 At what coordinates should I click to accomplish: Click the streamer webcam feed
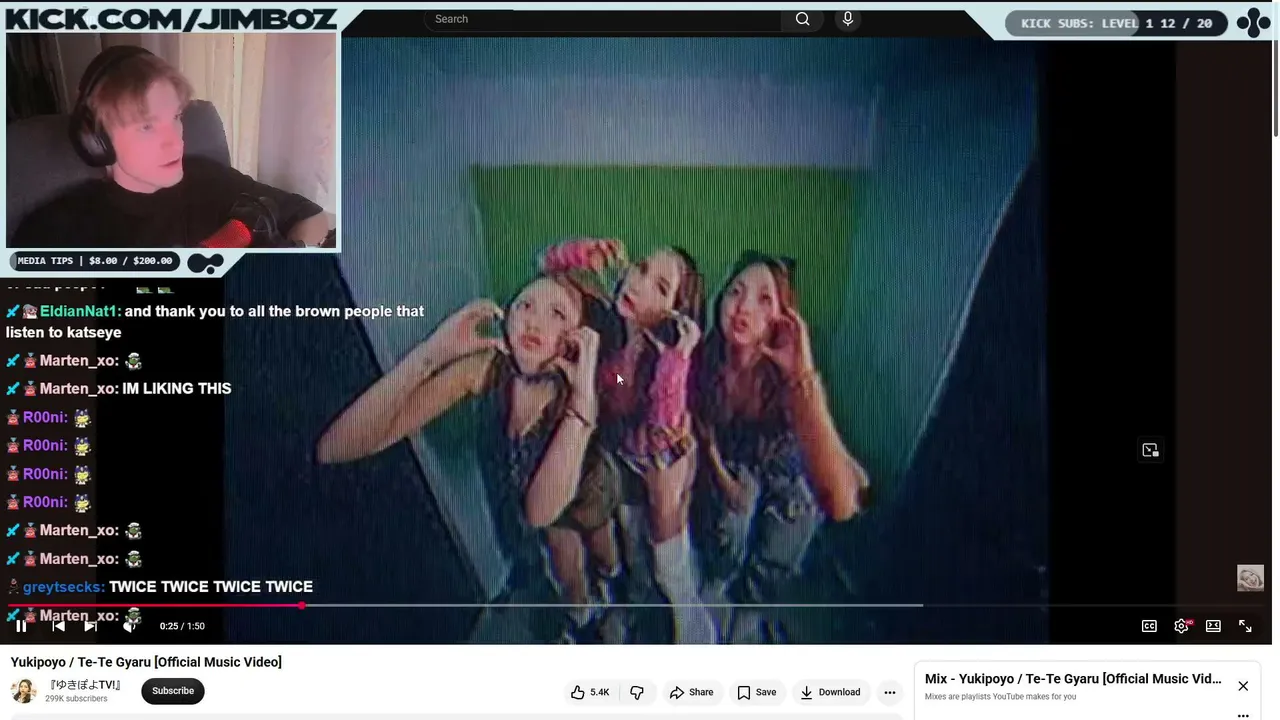coord(171,140)
